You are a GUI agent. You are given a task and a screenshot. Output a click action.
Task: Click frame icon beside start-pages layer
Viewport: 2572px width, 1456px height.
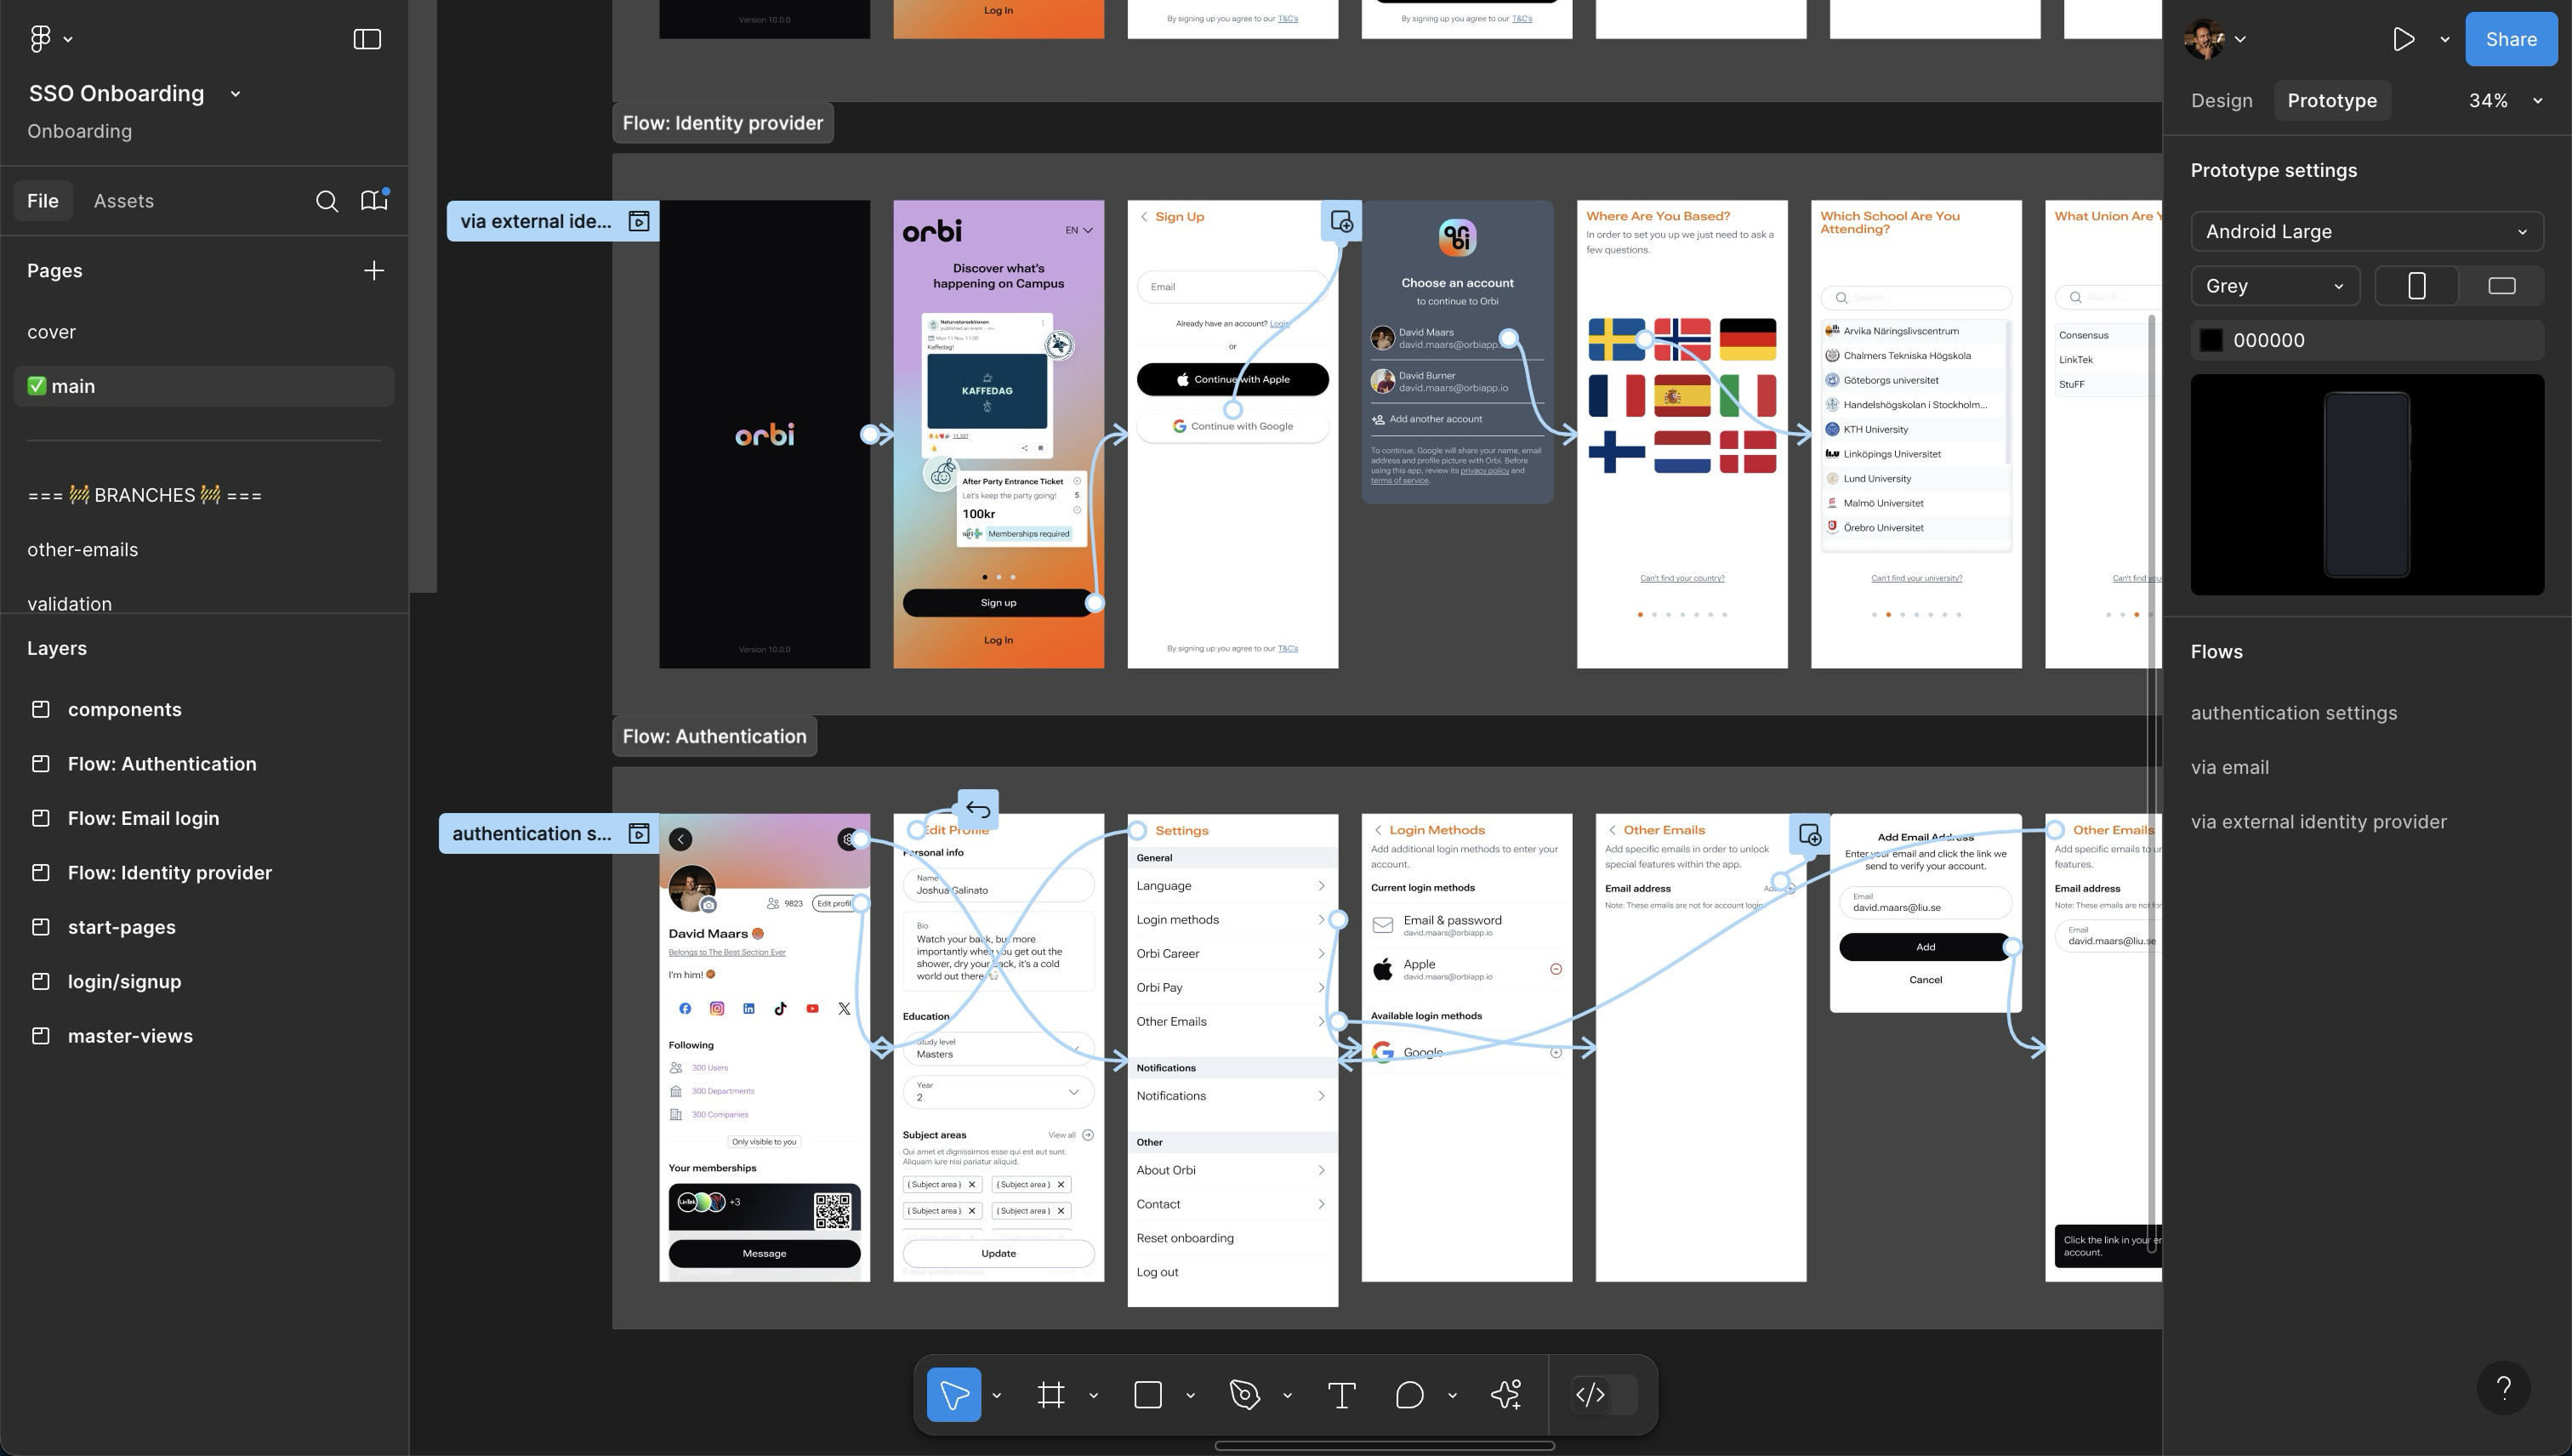[x=41, y=927]
